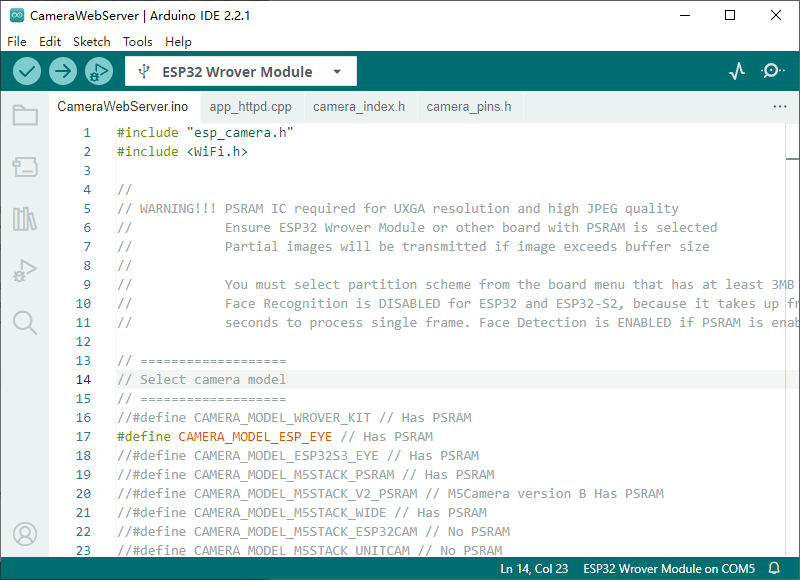Open the Sketchbook folder panel

(25, 116)
